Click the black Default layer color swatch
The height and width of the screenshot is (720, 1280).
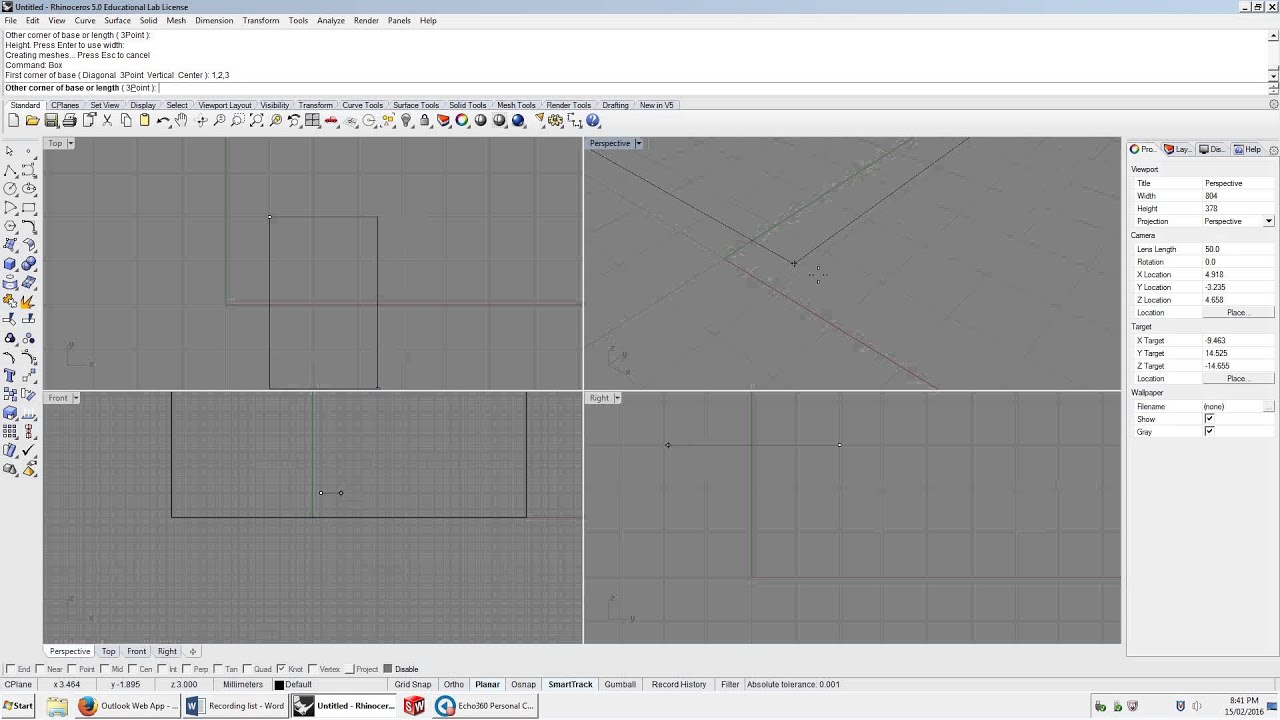pyautogui.click(x=279, y=685)
